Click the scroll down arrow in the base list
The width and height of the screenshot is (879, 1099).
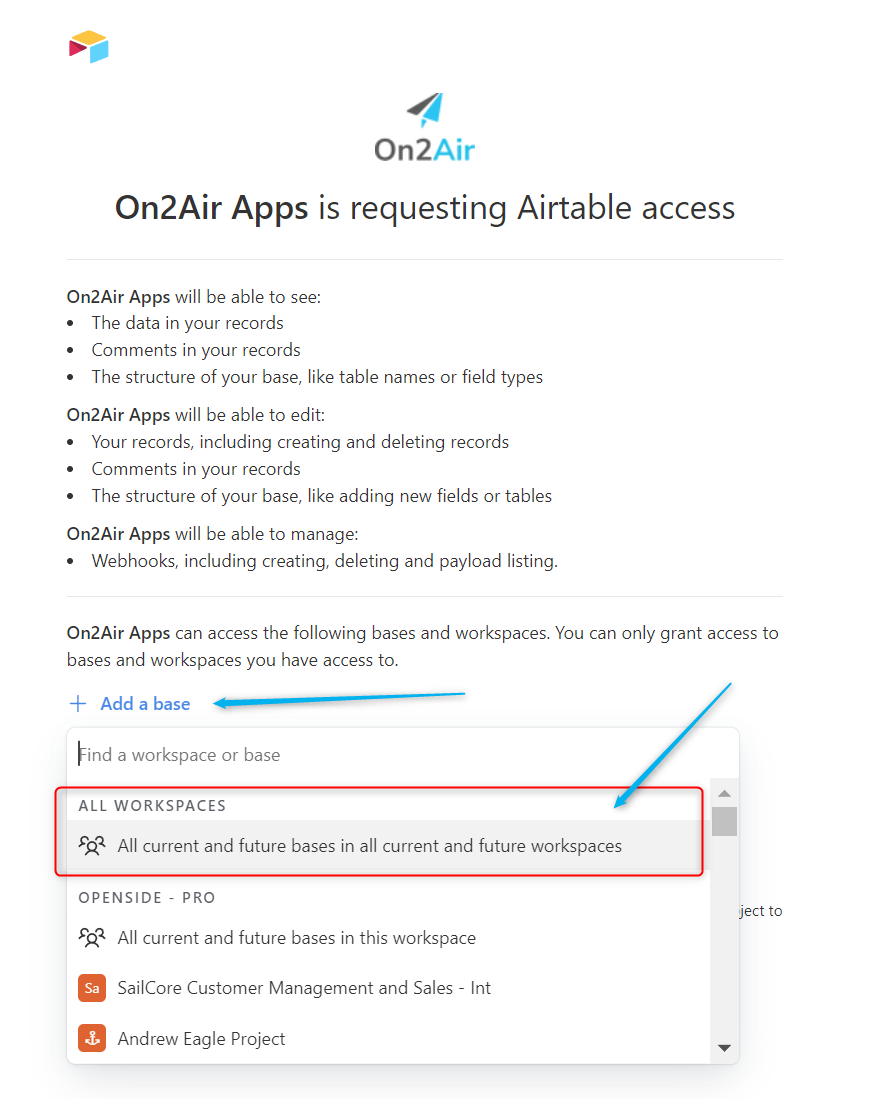pyautogui.click(x=724, y=1048)
